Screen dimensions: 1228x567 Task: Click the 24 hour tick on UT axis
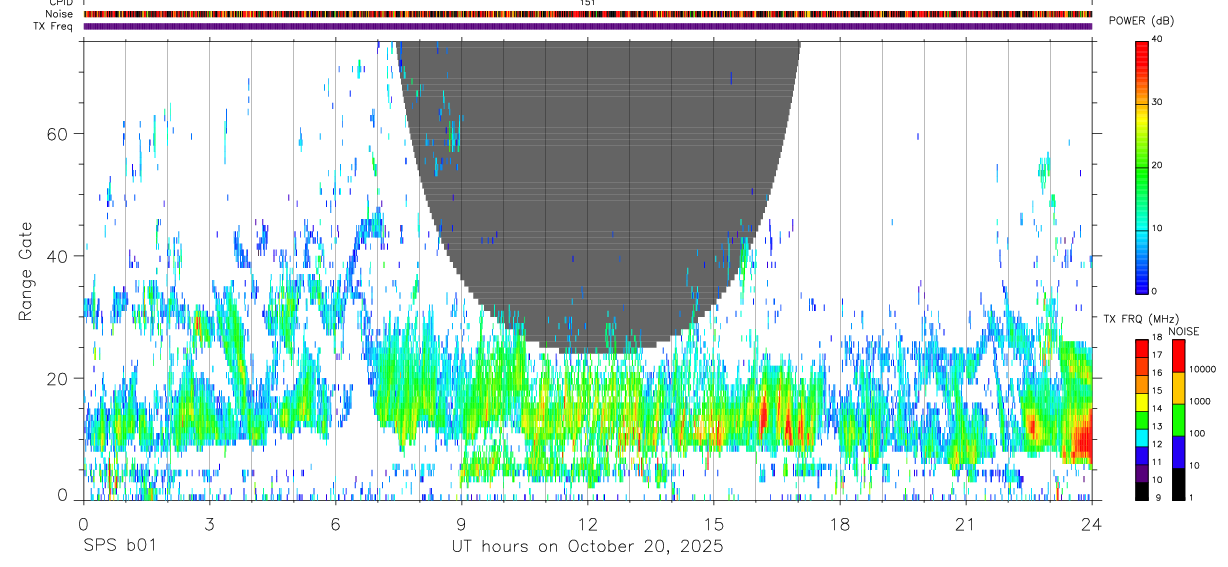click(1092, 524)
